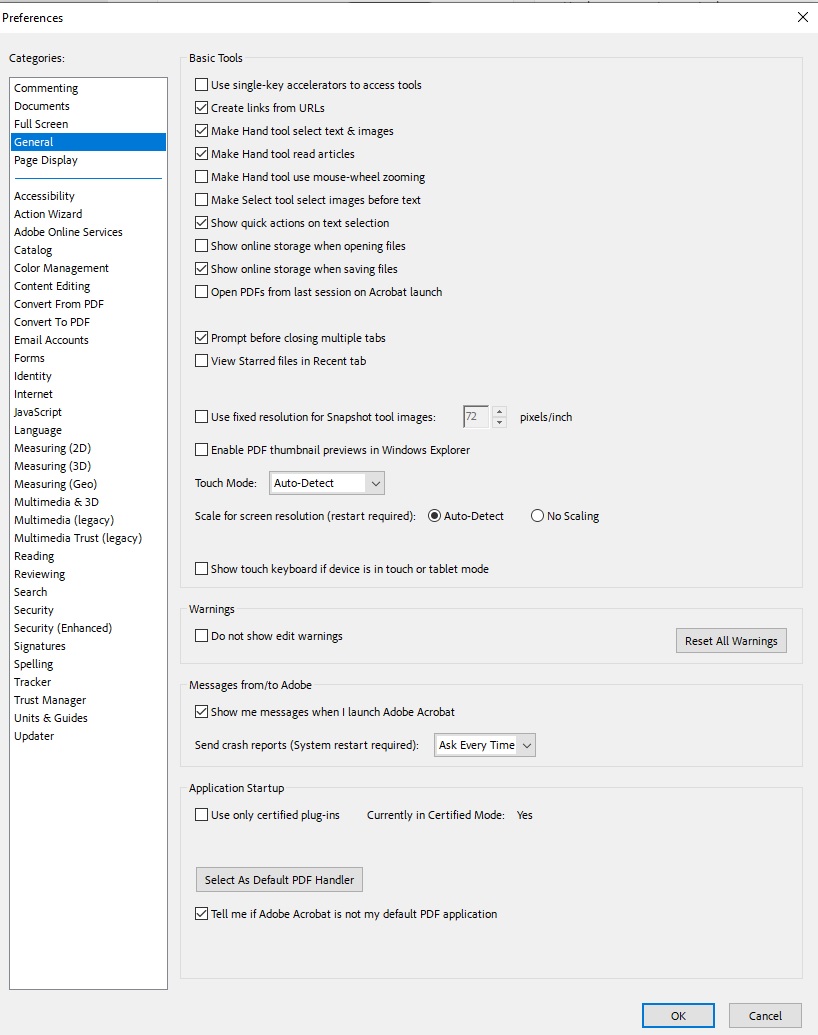The image size is (818, 1035).
Task: Enable PDF thumbnail previews in Windows Explorer
Action: click(x=201, y=450)
